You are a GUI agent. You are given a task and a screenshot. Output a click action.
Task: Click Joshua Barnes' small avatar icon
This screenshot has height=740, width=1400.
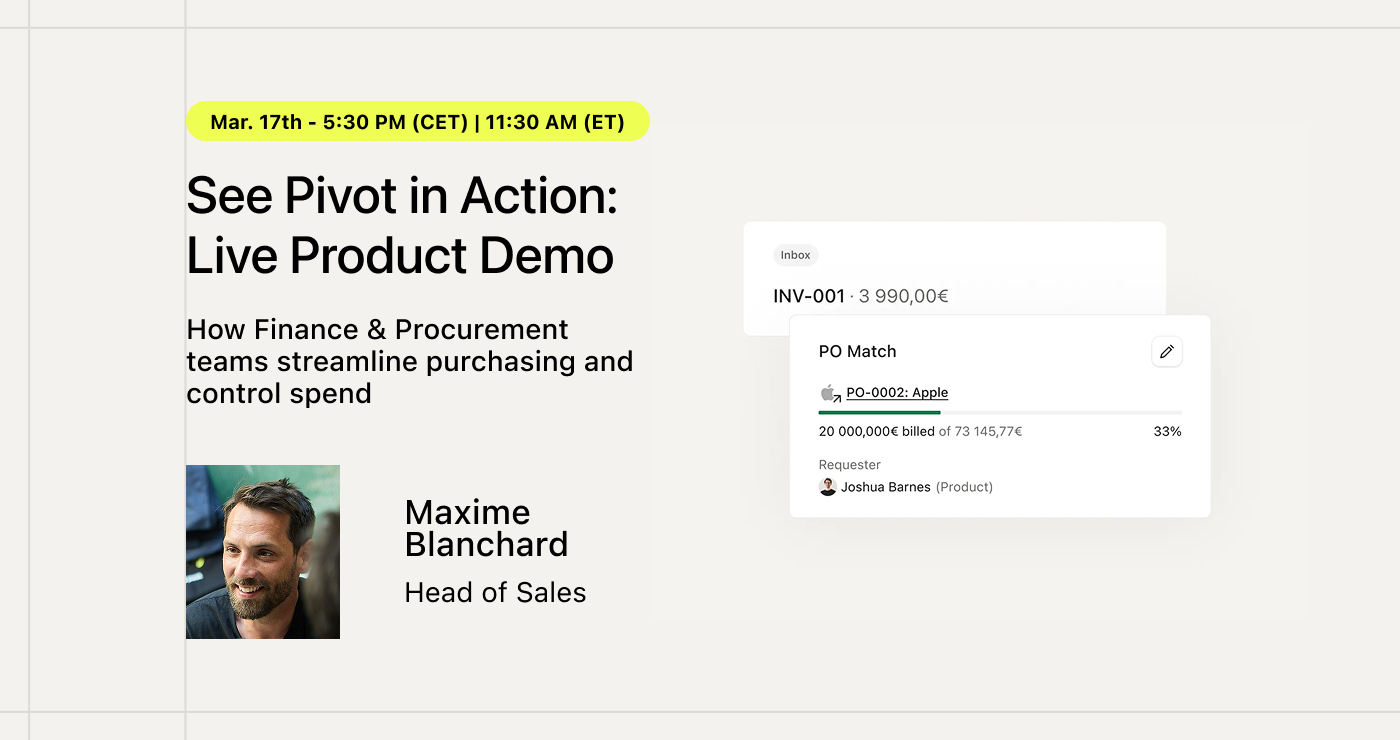[x=828, y=487]
